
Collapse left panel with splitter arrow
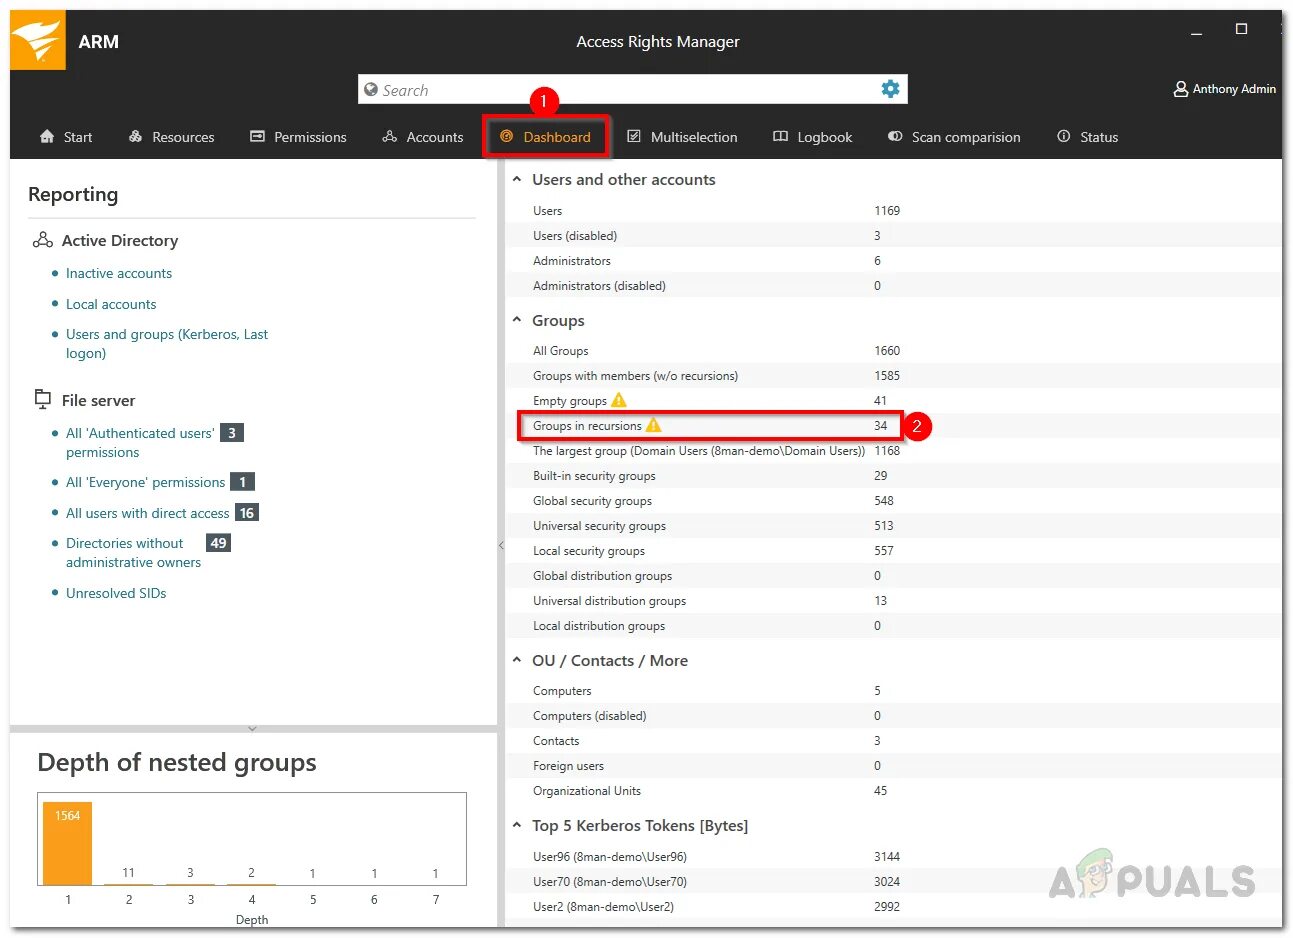(501, 545)
